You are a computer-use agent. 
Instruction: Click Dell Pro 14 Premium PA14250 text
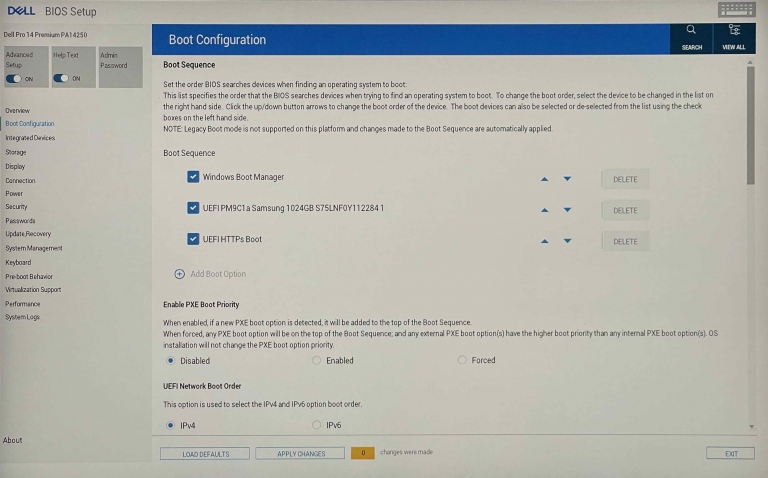(x=46, y=35)
